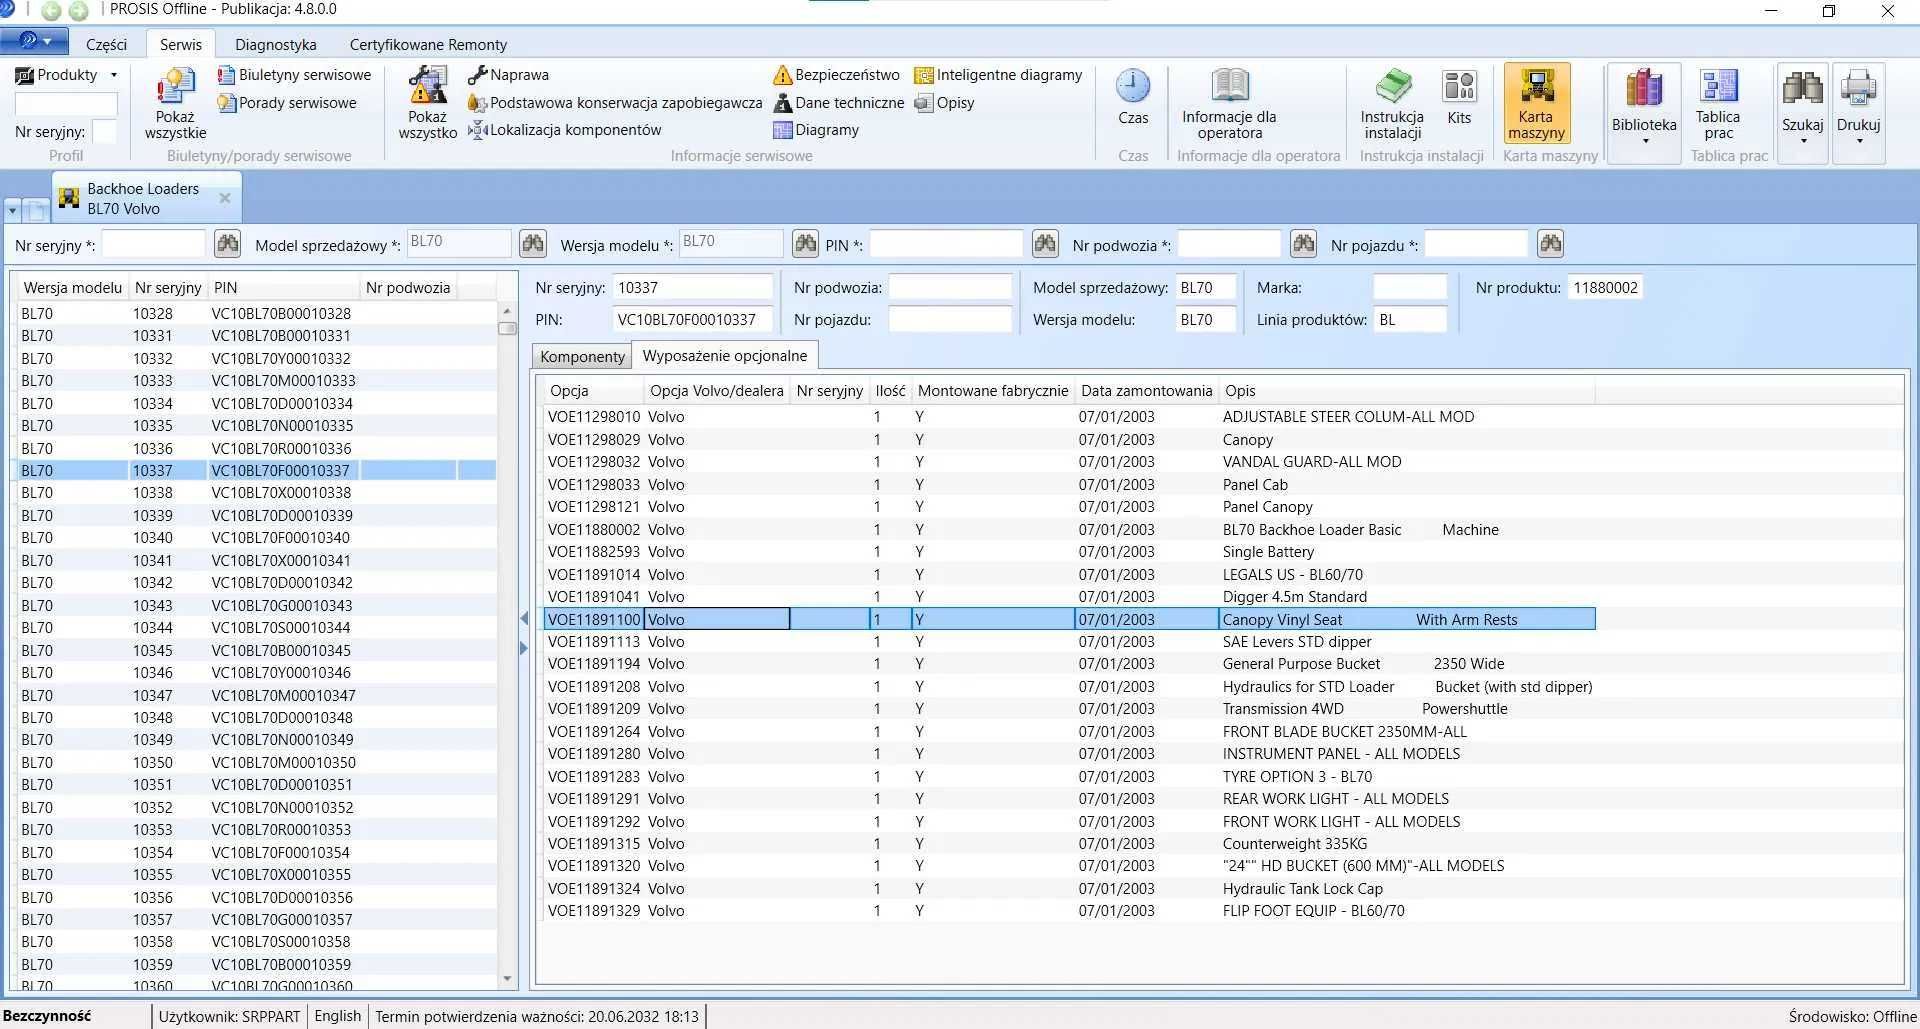This screenshot has height=1029, width=1920.
Task: Click the back navigation arrow
Action: coord(51,10)
